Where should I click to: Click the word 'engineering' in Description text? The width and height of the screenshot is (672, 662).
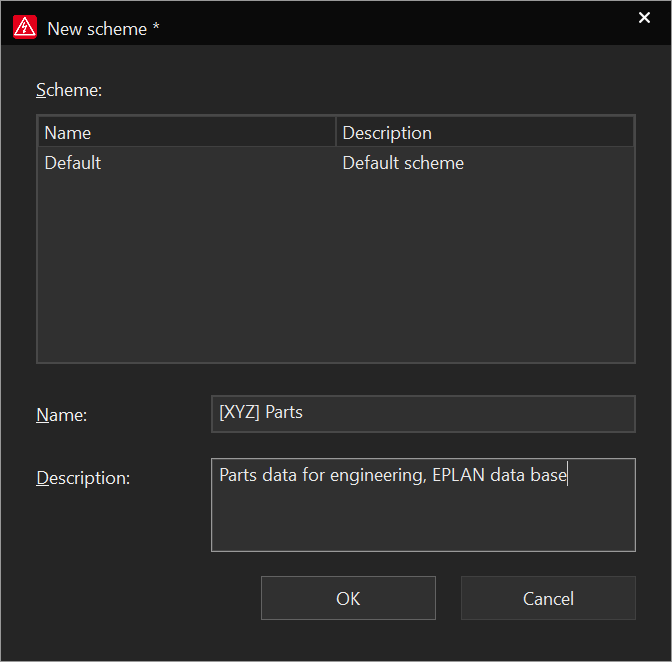(378, 476)
